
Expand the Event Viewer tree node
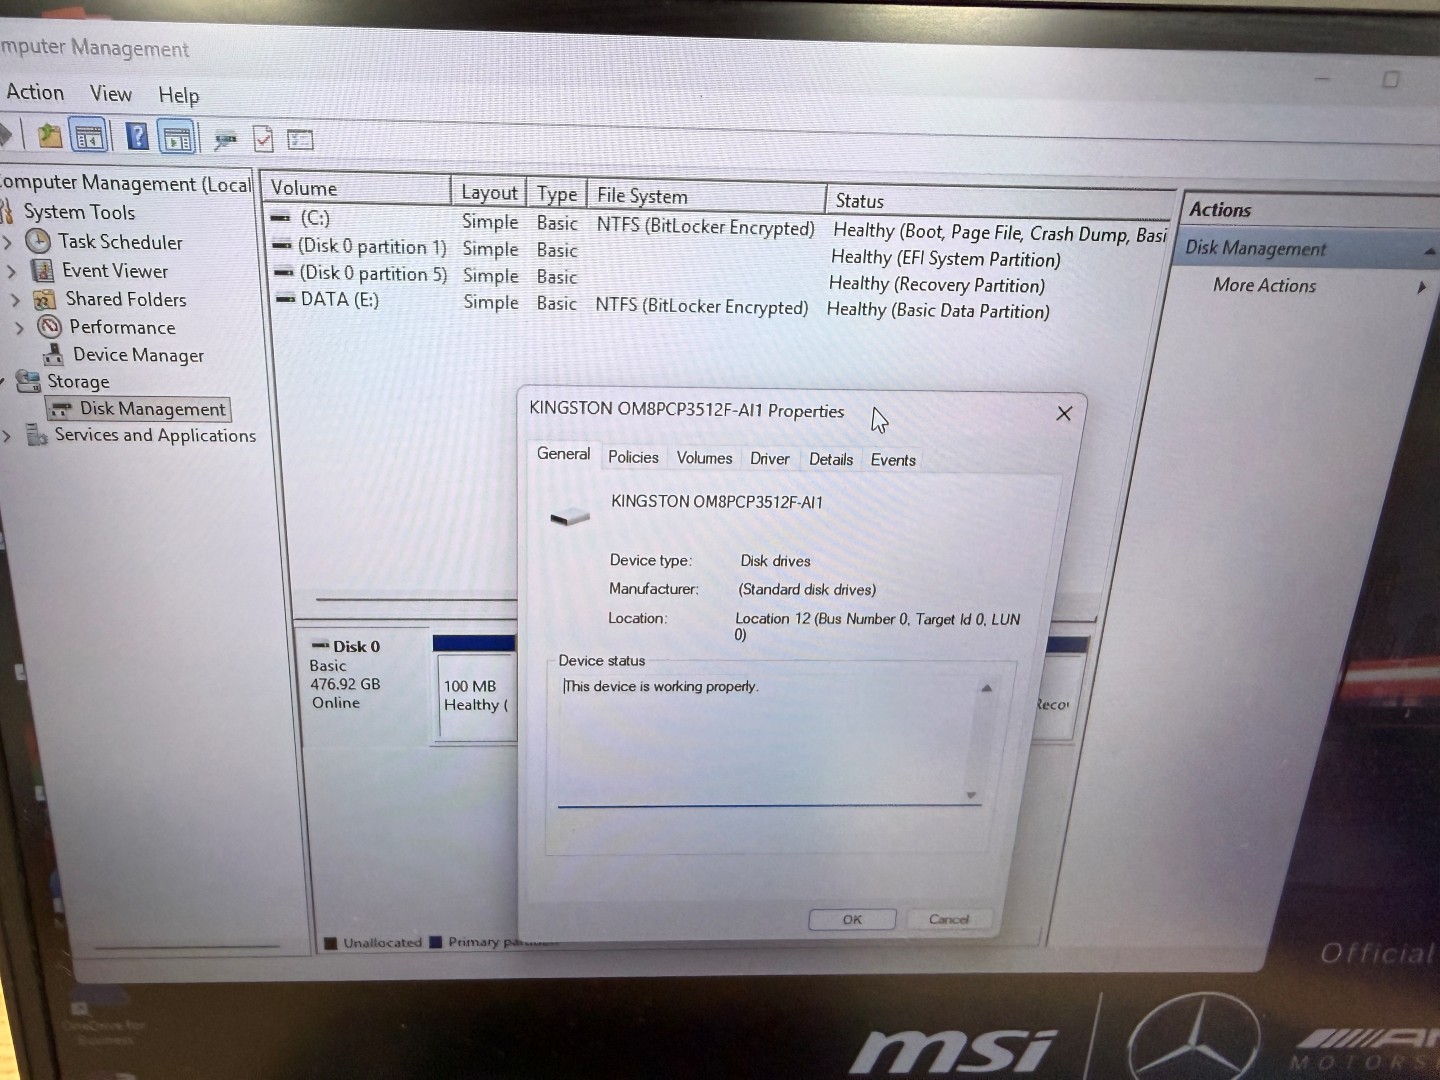(x=12, y=271)
